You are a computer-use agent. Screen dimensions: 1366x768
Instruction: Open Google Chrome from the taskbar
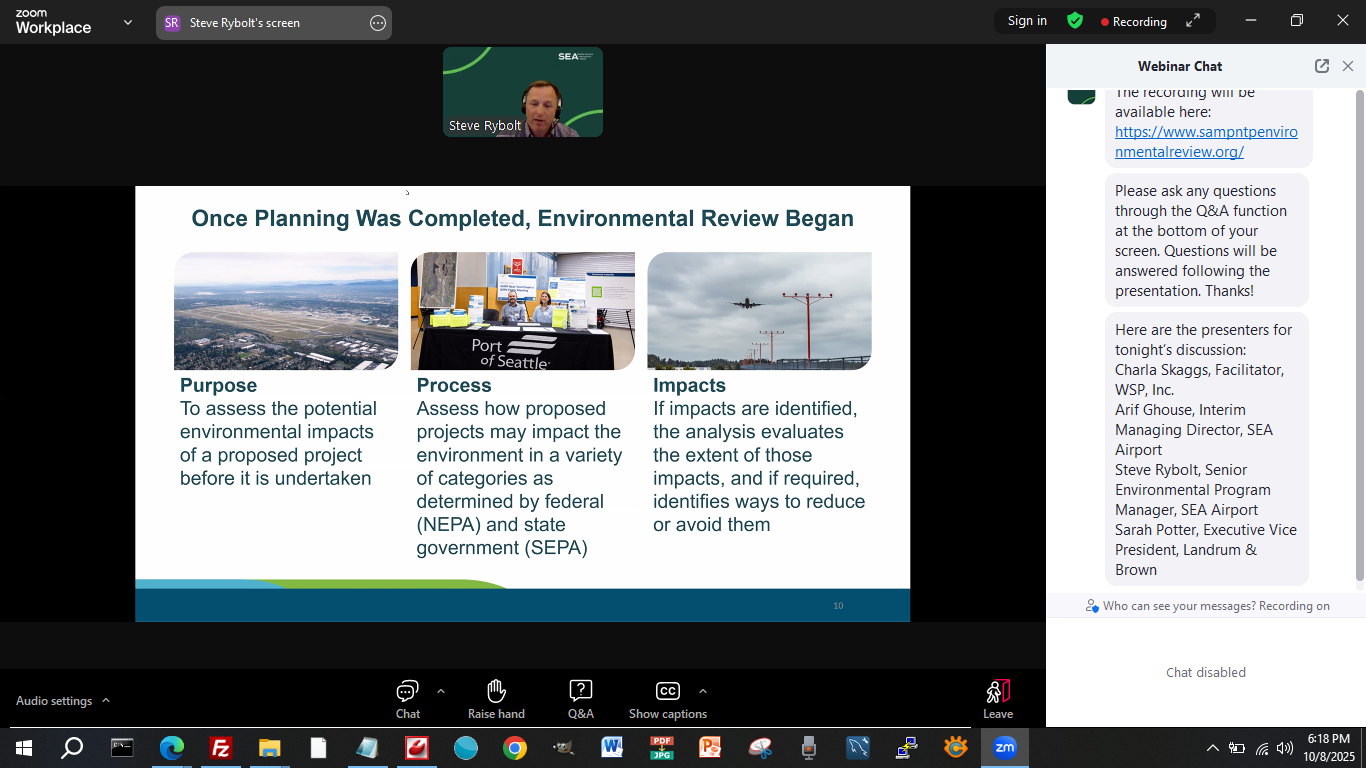515,747
